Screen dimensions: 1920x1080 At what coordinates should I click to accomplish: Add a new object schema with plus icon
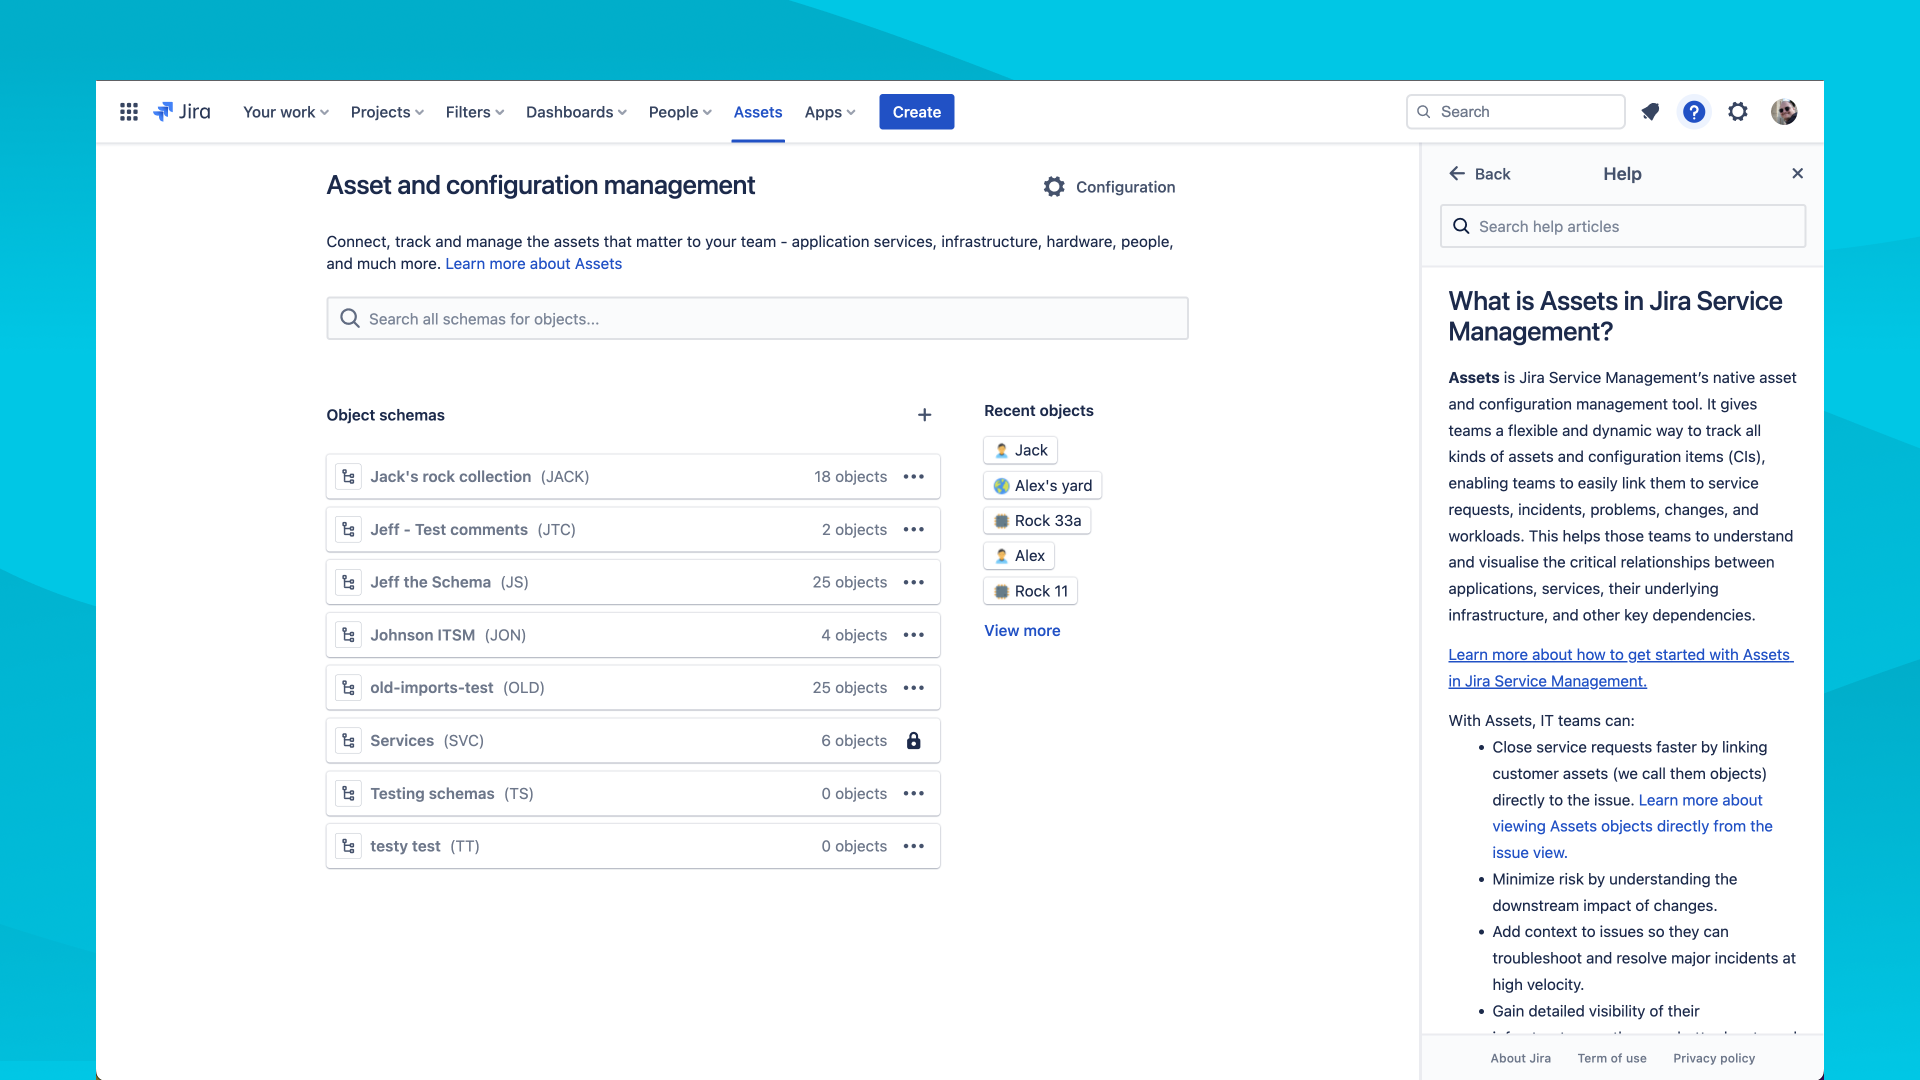[925, 415]
